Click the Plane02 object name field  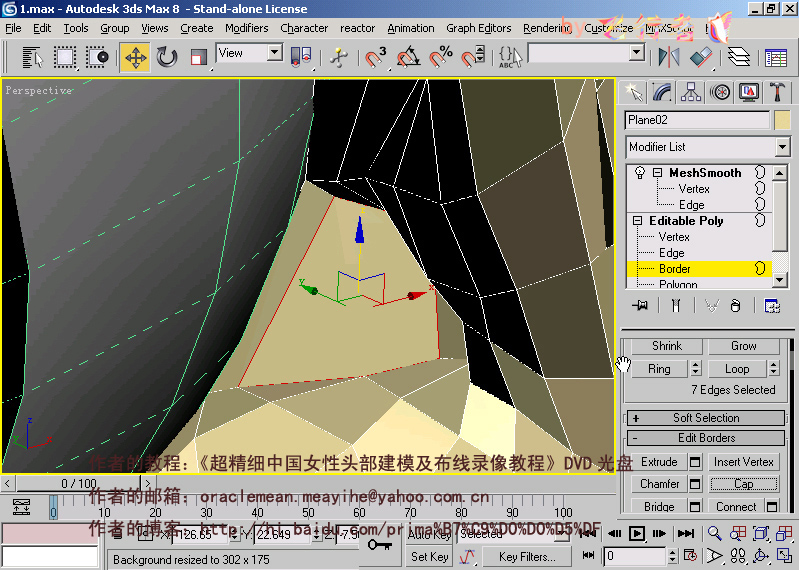697,120
